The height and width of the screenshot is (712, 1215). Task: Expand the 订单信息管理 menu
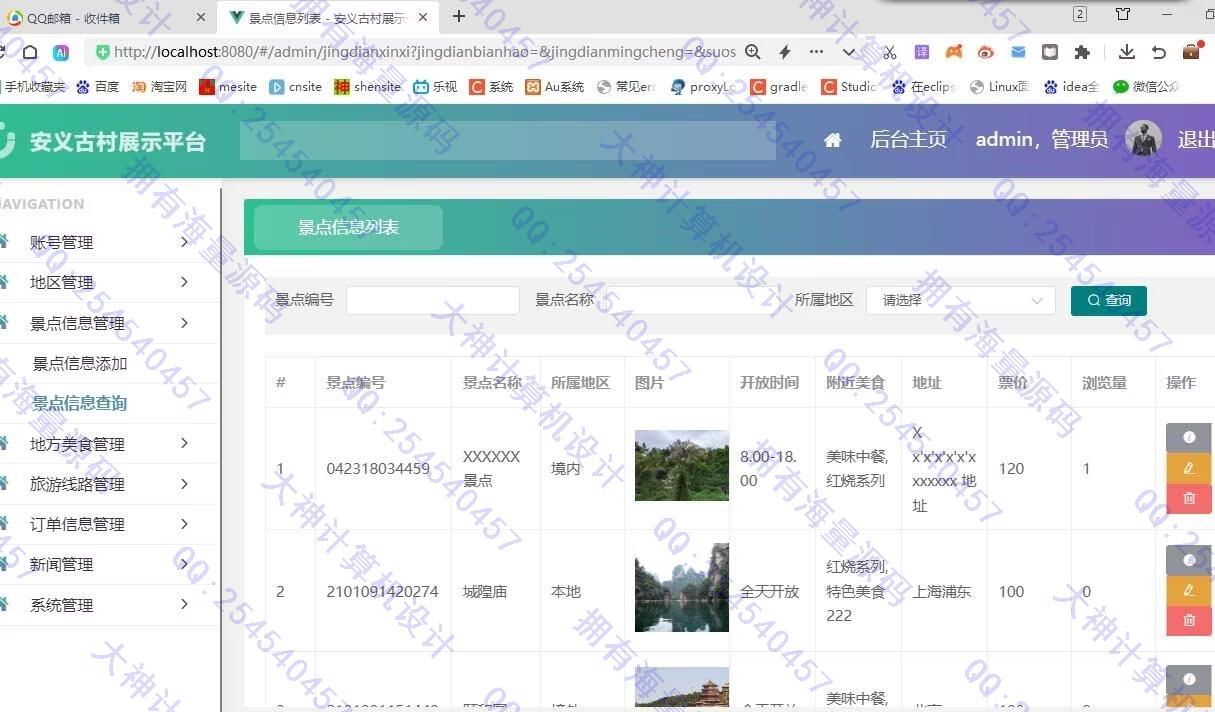coord(108,524)
